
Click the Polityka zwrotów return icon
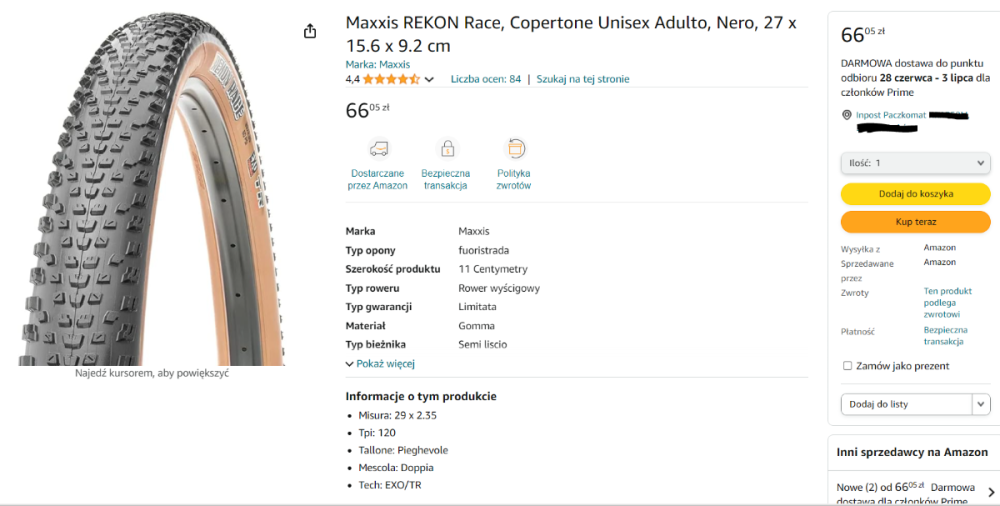[515, 149]
